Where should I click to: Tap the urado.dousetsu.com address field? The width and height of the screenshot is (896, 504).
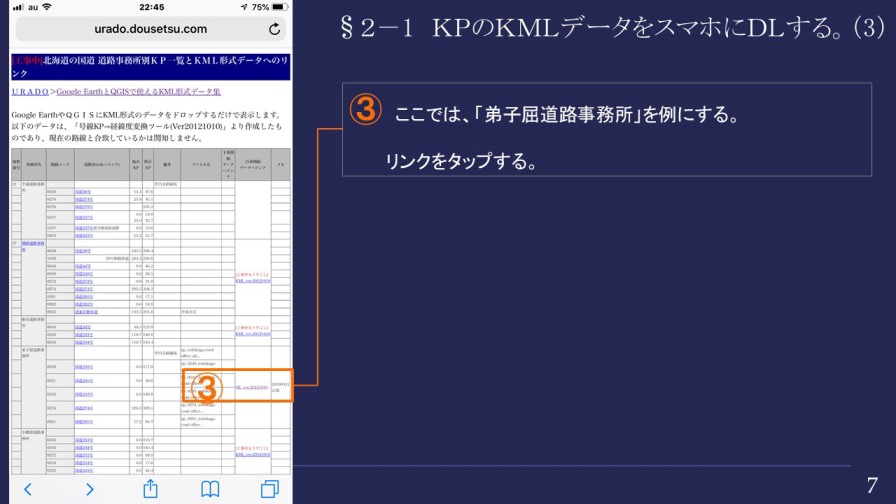150,29
